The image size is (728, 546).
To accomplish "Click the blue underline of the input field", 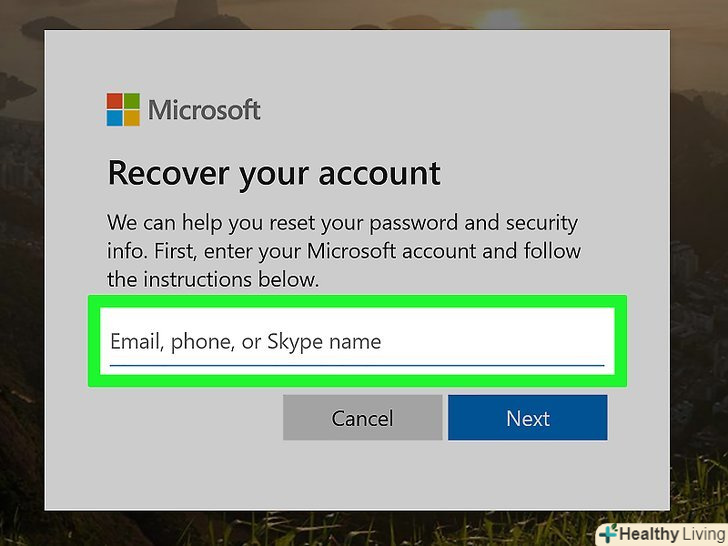I will click(x=357, y=365).
